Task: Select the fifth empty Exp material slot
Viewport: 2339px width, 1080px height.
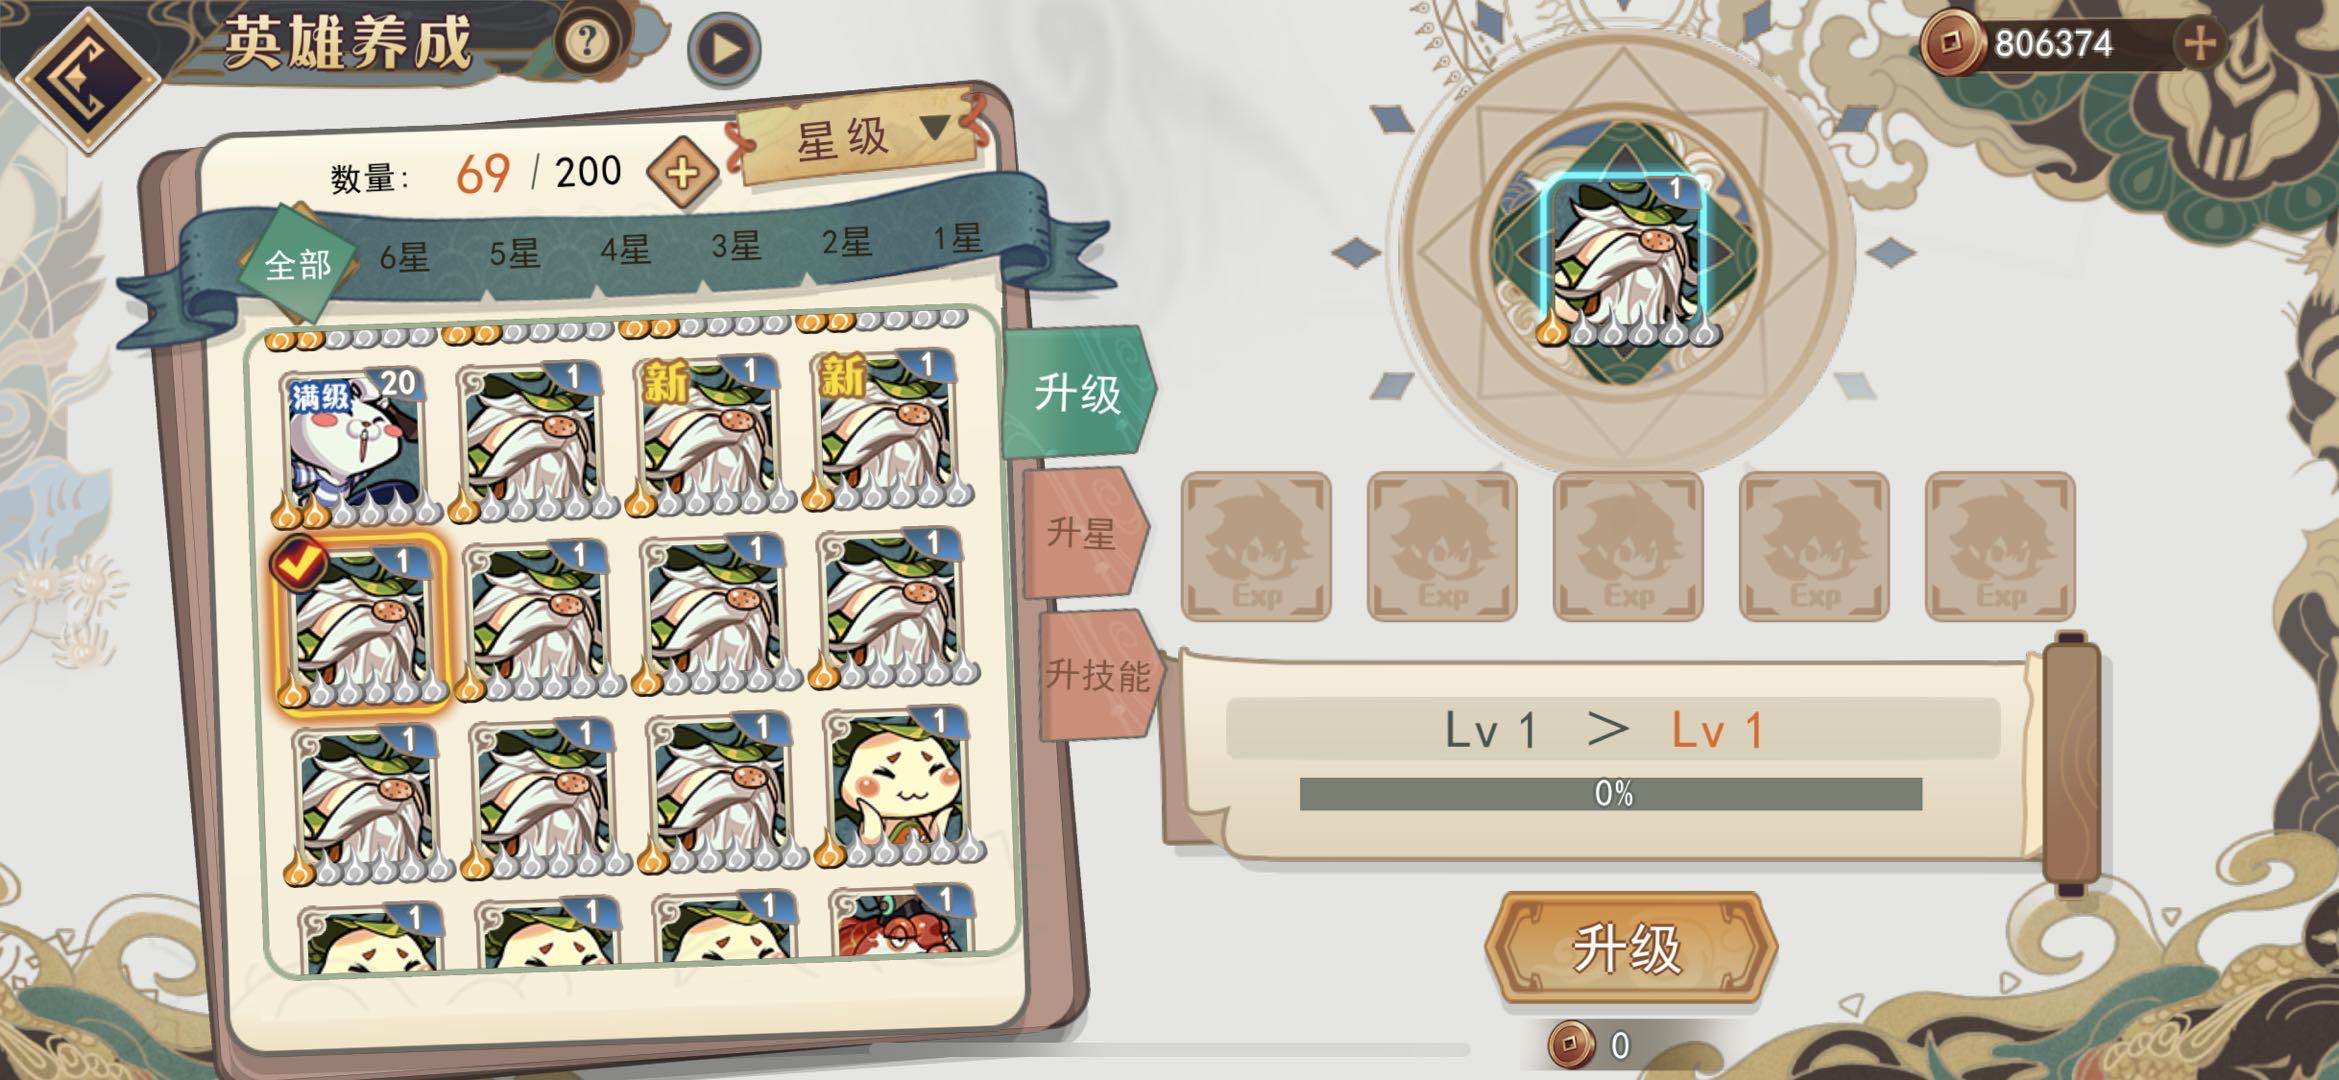Action: 2000,546
